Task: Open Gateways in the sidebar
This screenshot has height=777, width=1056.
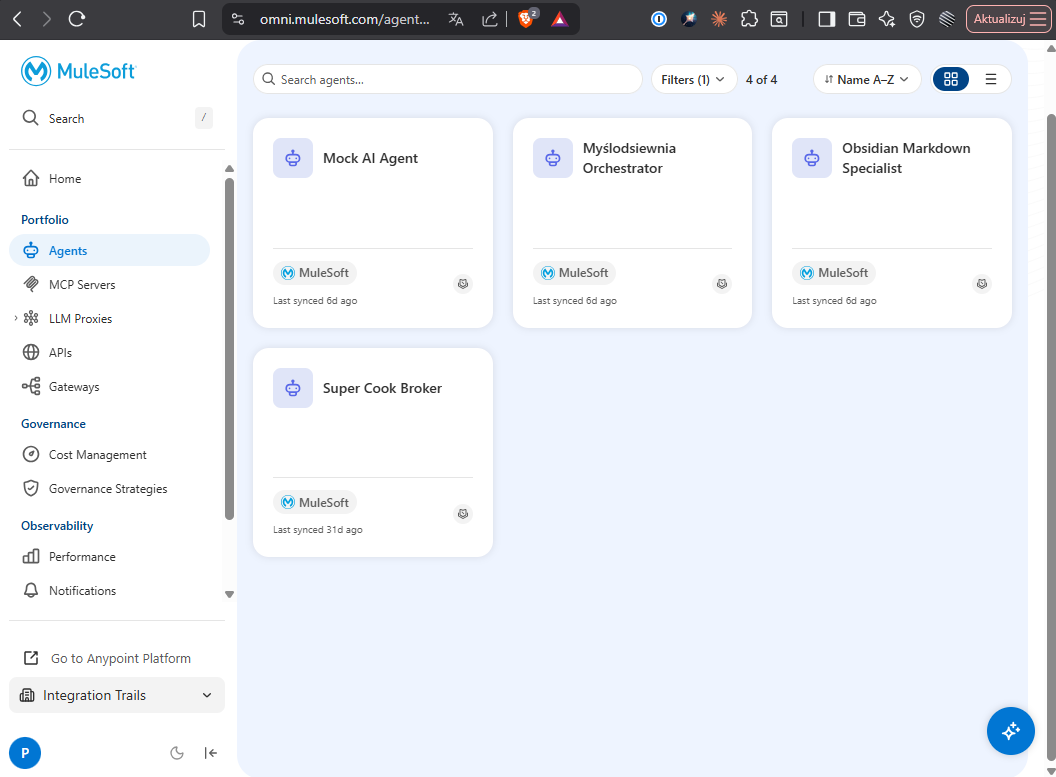Action: tap(110, 386)
